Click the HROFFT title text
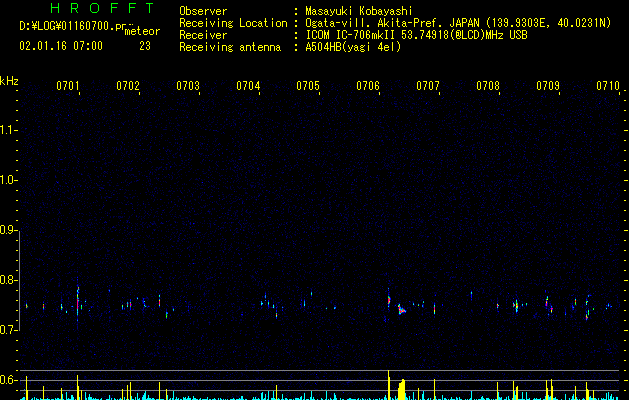Screen dimensions: 629x400 102,8
